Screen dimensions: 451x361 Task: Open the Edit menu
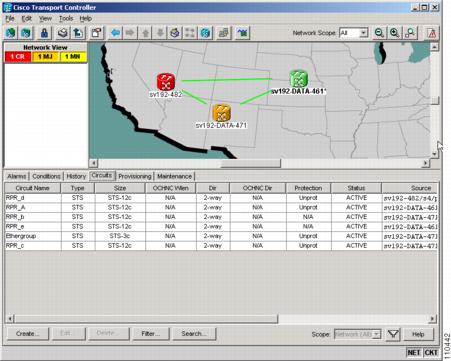pos(27,18)
